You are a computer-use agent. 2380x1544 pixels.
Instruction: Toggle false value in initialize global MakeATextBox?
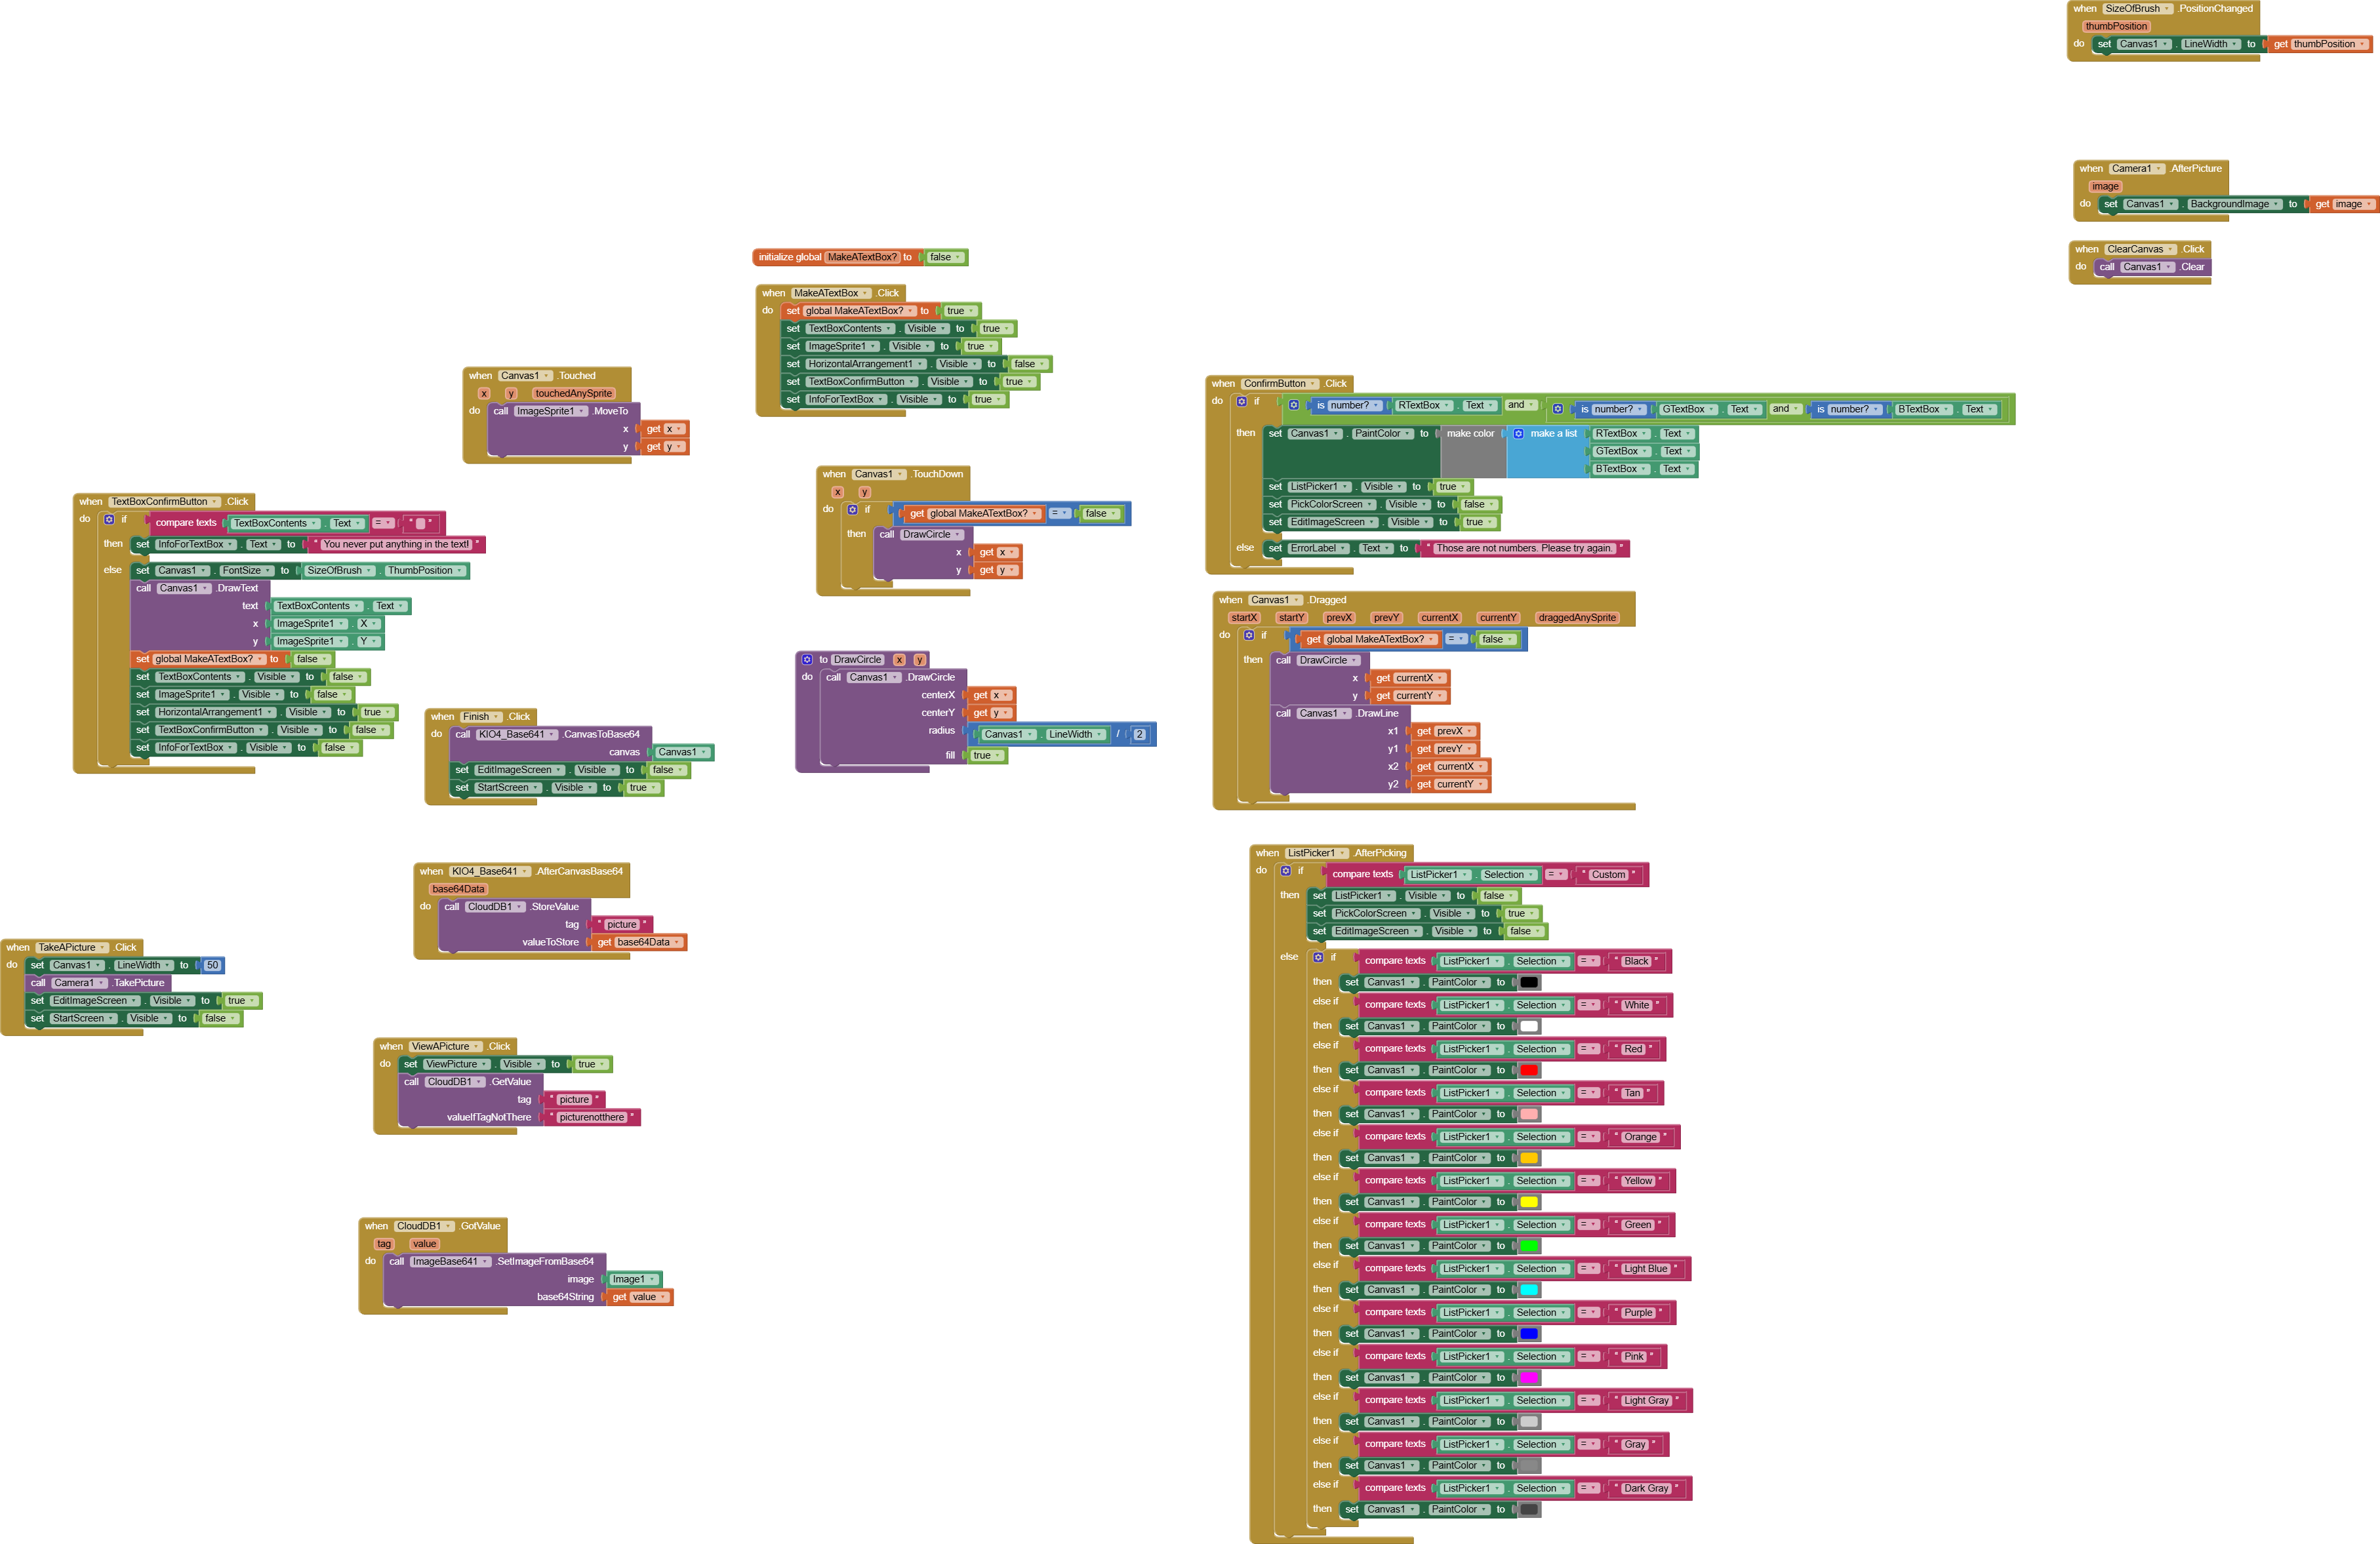click(940, 258)
